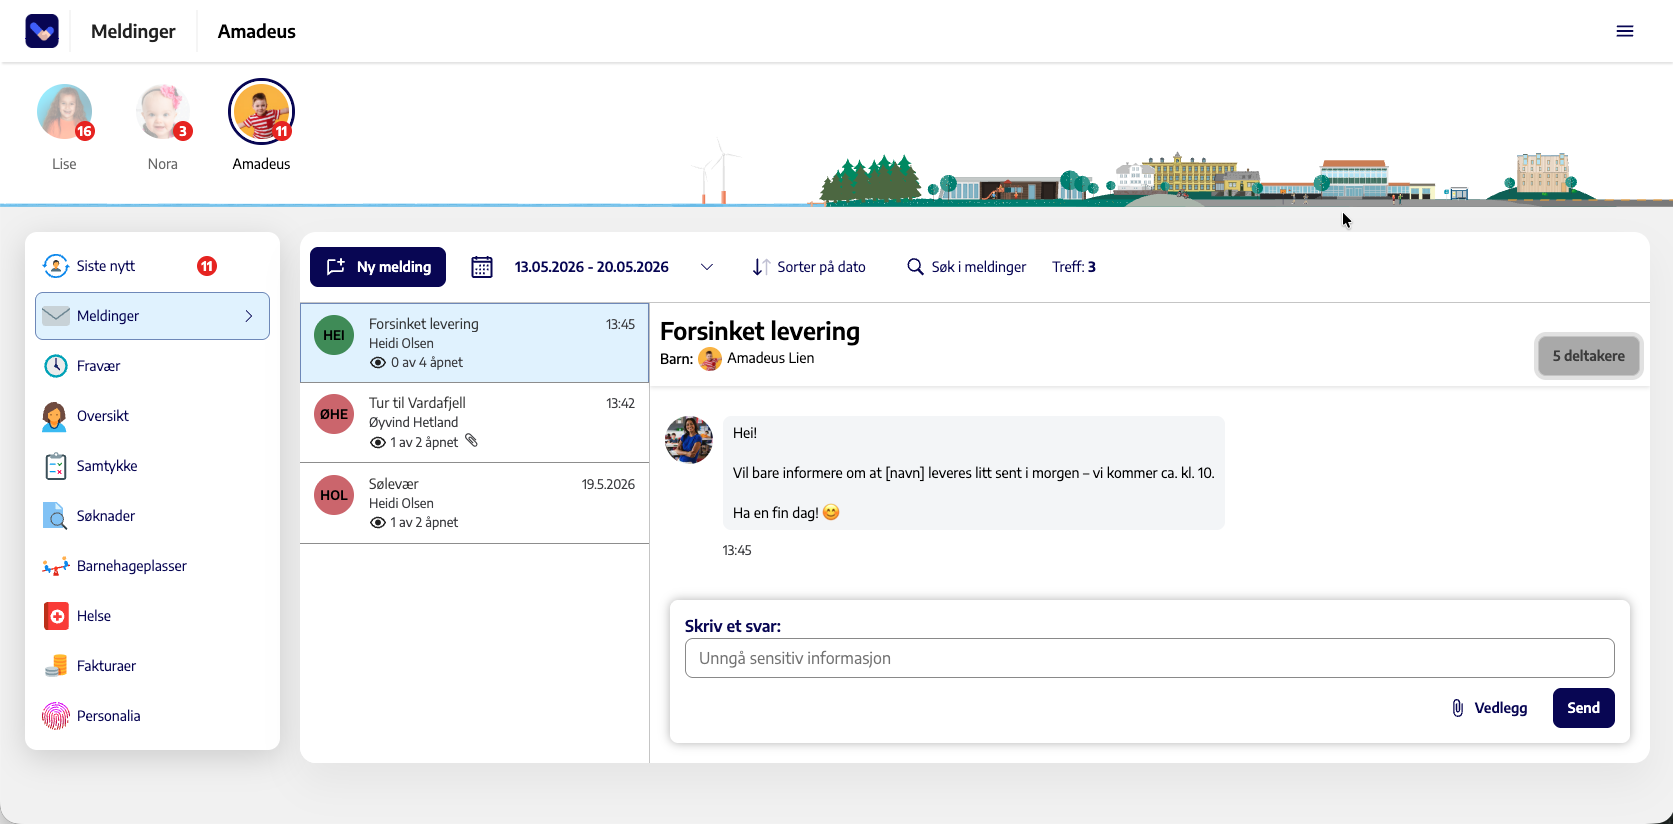Open Barnehageplasser in the sidebar
This screenshot has height=824, width=1673.
152,566
